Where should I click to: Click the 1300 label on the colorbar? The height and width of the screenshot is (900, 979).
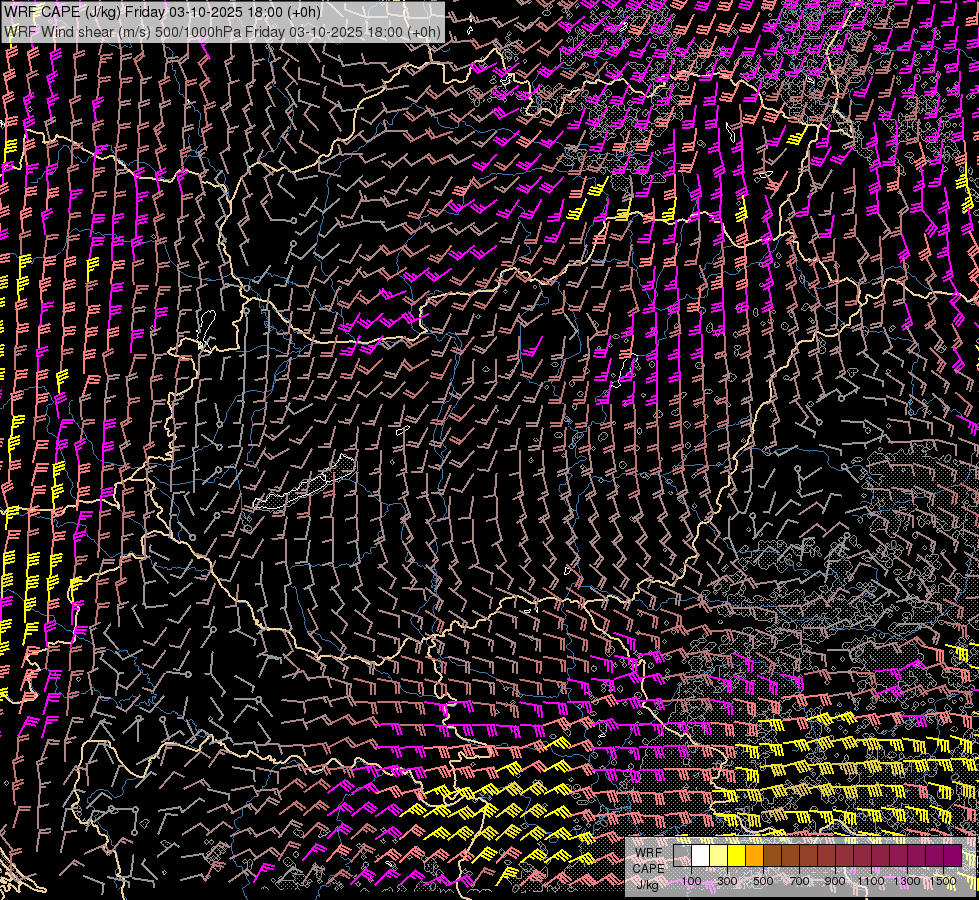click(907, 881)
